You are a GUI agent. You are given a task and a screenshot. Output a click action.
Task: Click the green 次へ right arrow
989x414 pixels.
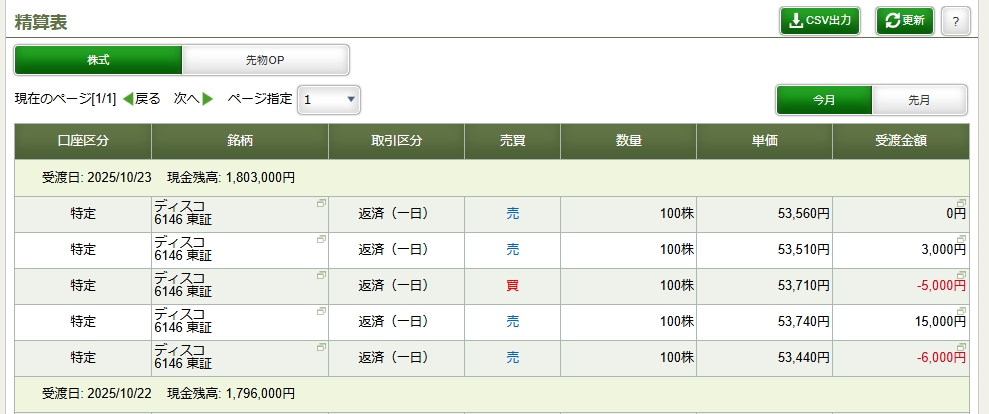coord(208,99)
